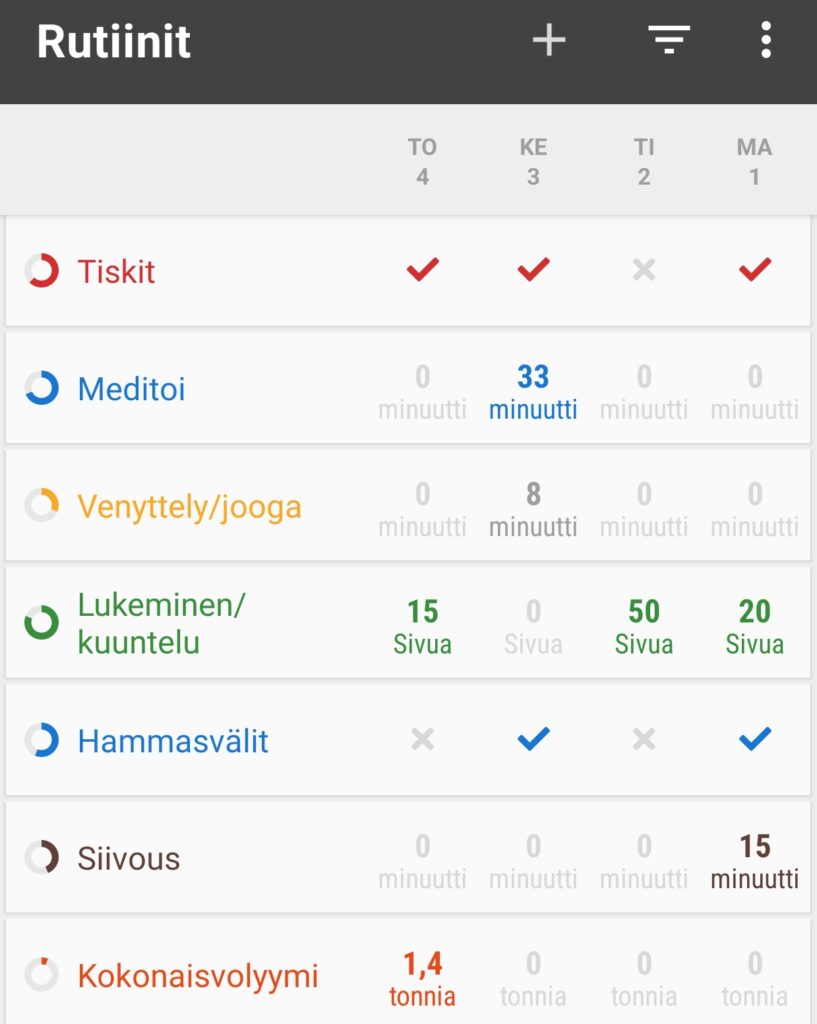The width and height of the screenshot is (817, 1024).
Task: Click the Siivous brown progress ring
Action: 42,858
